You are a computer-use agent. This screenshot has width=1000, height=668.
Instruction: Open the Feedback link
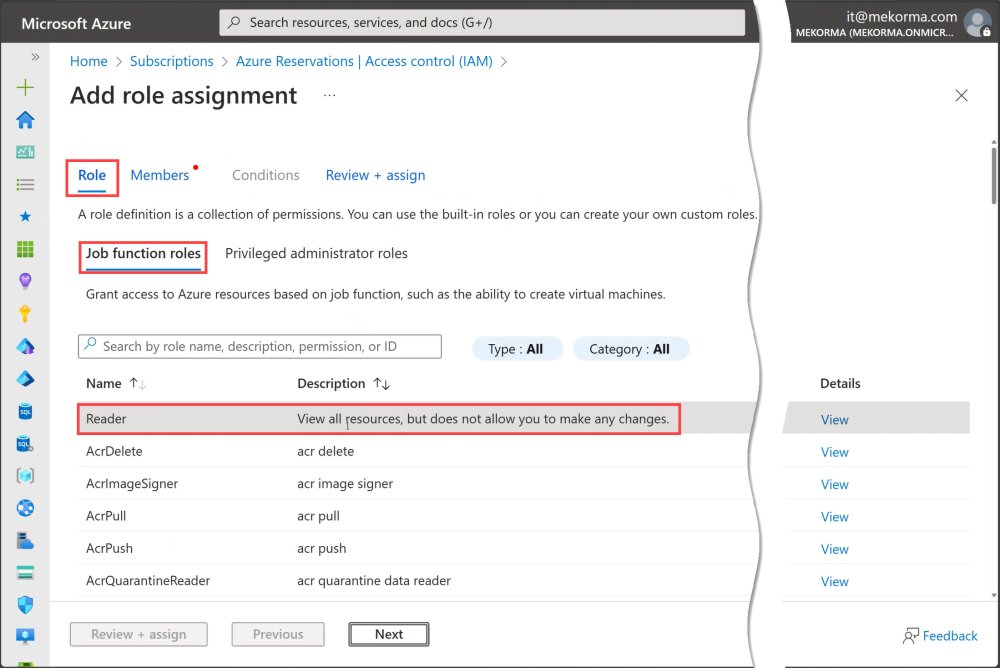pyautogui.click(x=950, y=635)
